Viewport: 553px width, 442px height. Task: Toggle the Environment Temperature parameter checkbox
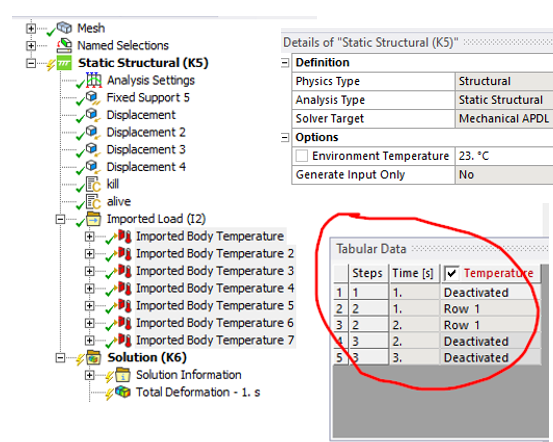click(302, 156)
